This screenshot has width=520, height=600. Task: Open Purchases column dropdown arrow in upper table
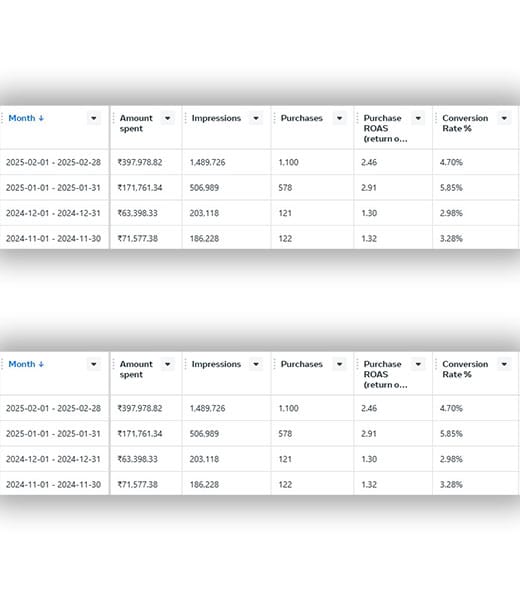click(339, 118)
